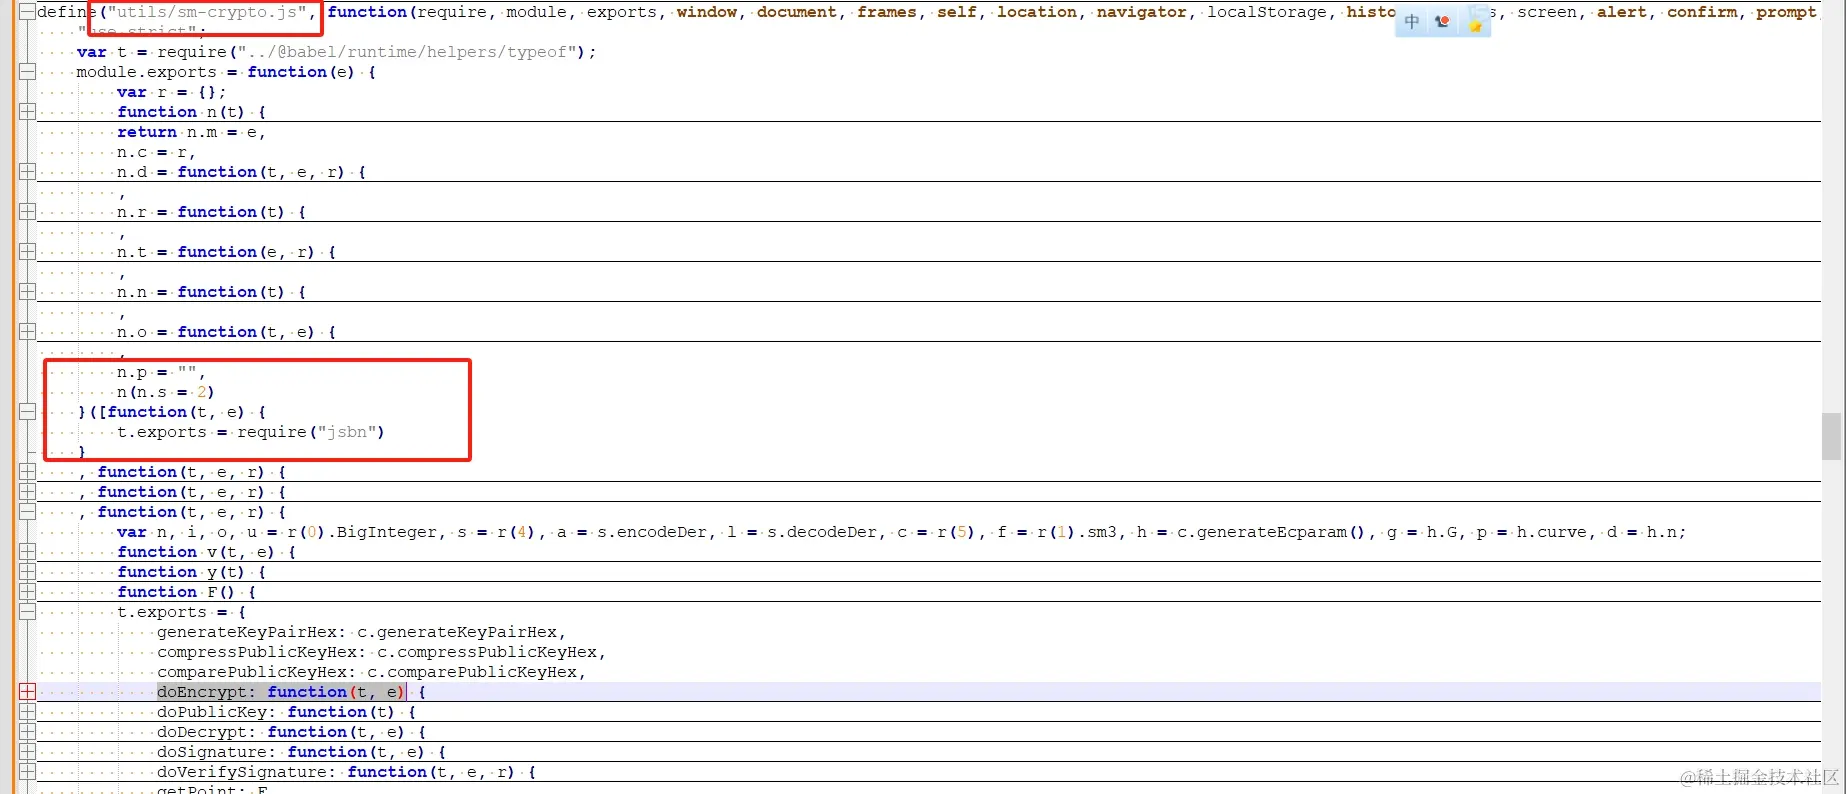Image resolution: width=1846 pixels, height=794 pixels.
Task: Click the generateKeyPairHex export line
Action: click(x=362, y=632)
